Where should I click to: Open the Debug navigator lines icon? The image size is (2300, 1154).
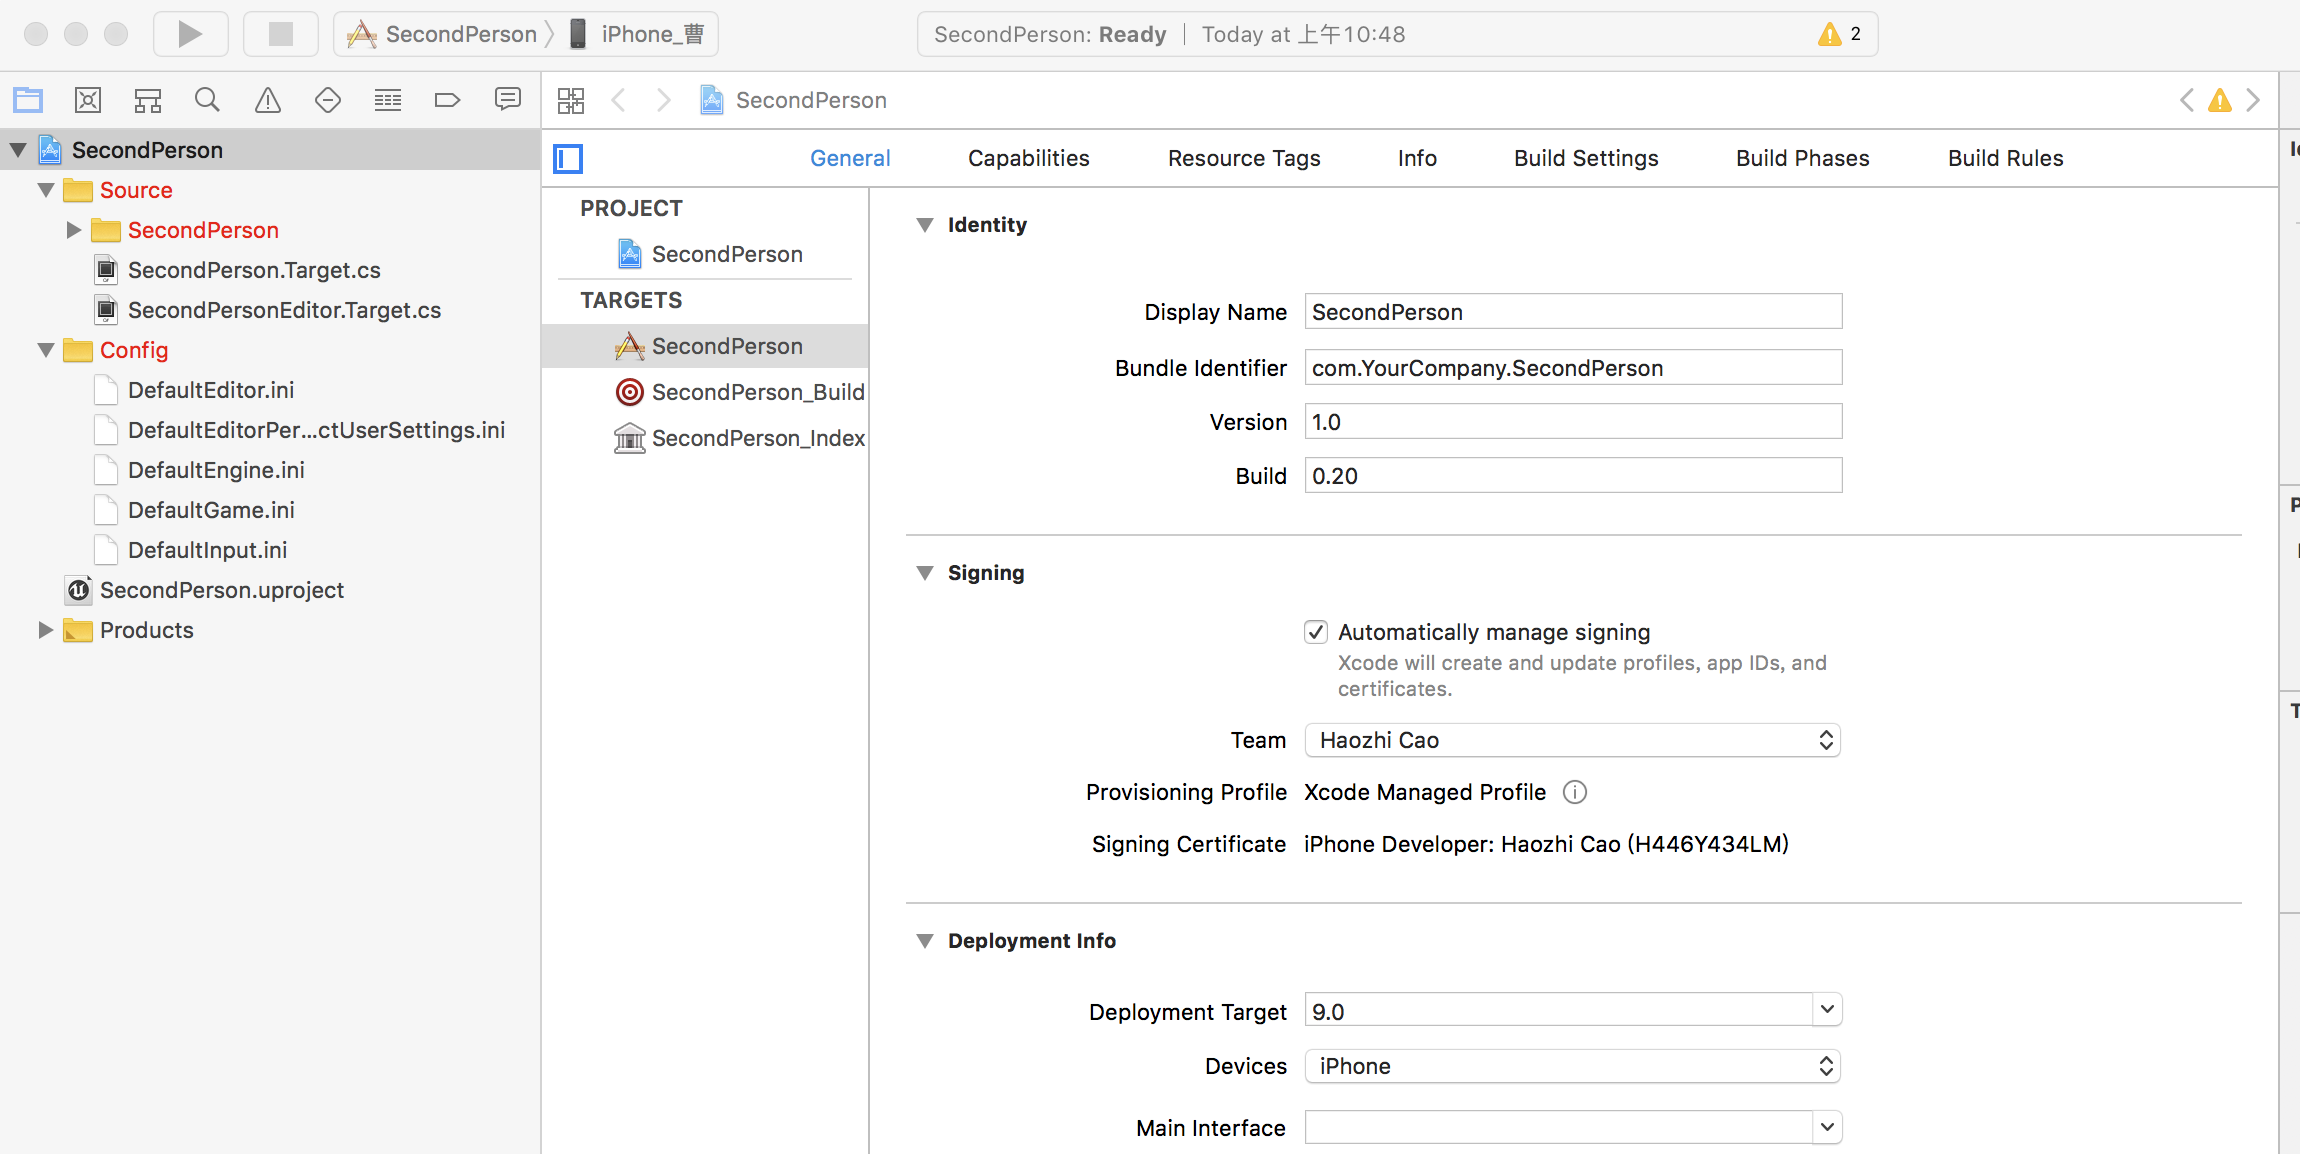388,100
